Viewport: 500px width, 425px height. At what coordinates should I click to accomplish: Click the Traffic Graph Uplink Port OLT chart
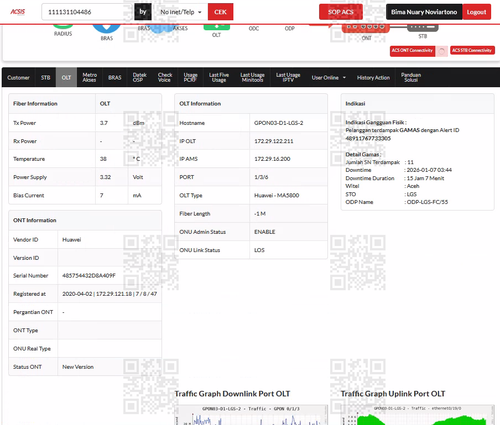418,415
